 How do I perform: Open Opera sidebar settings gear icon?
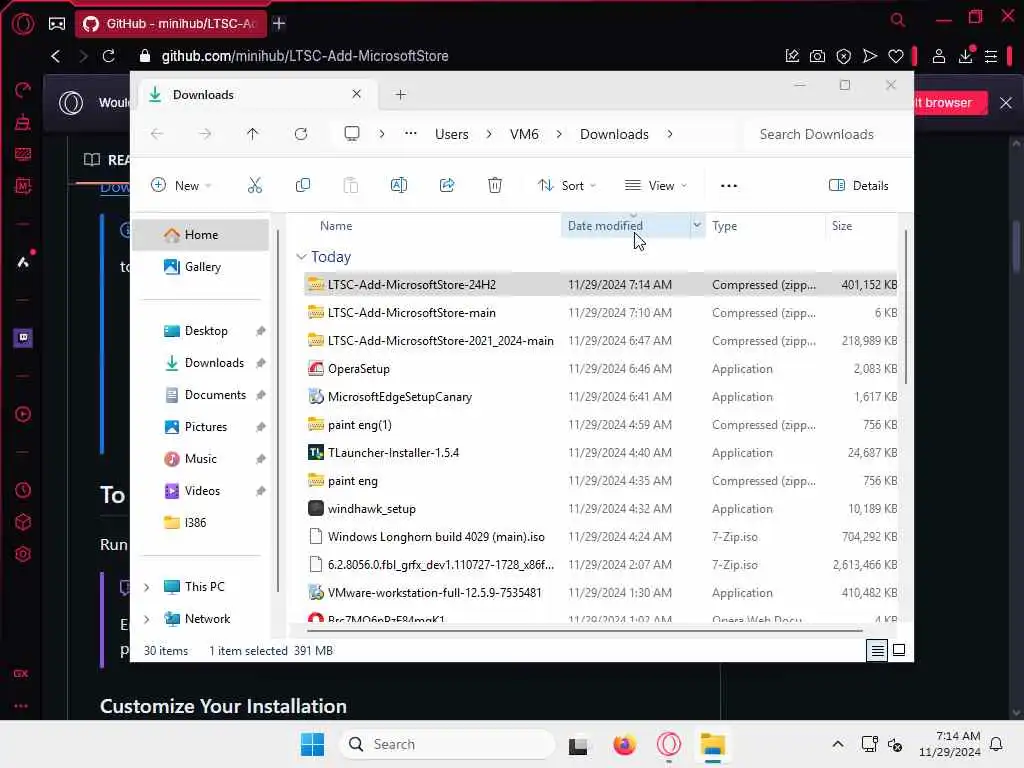pos(23,554)
